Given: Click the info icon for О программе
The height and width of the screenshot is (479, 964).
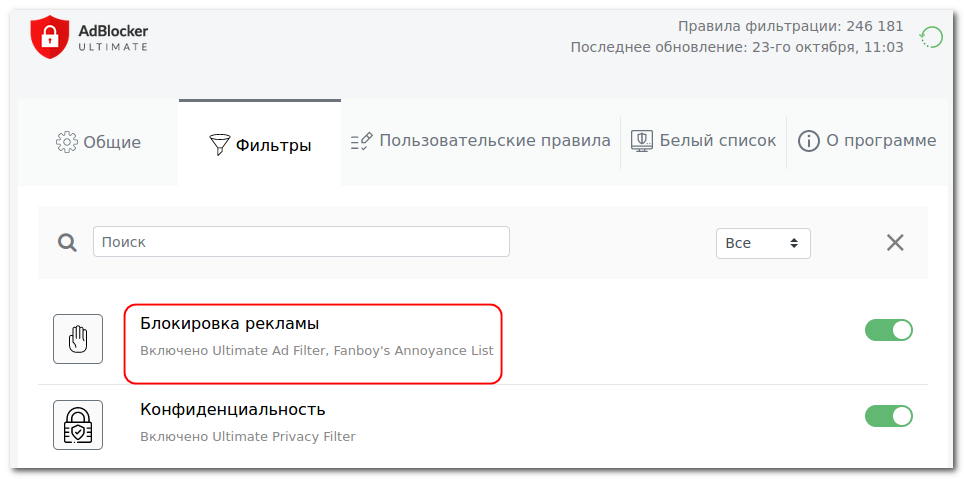Looking at the screenshot, I should [x=808, y=141].
